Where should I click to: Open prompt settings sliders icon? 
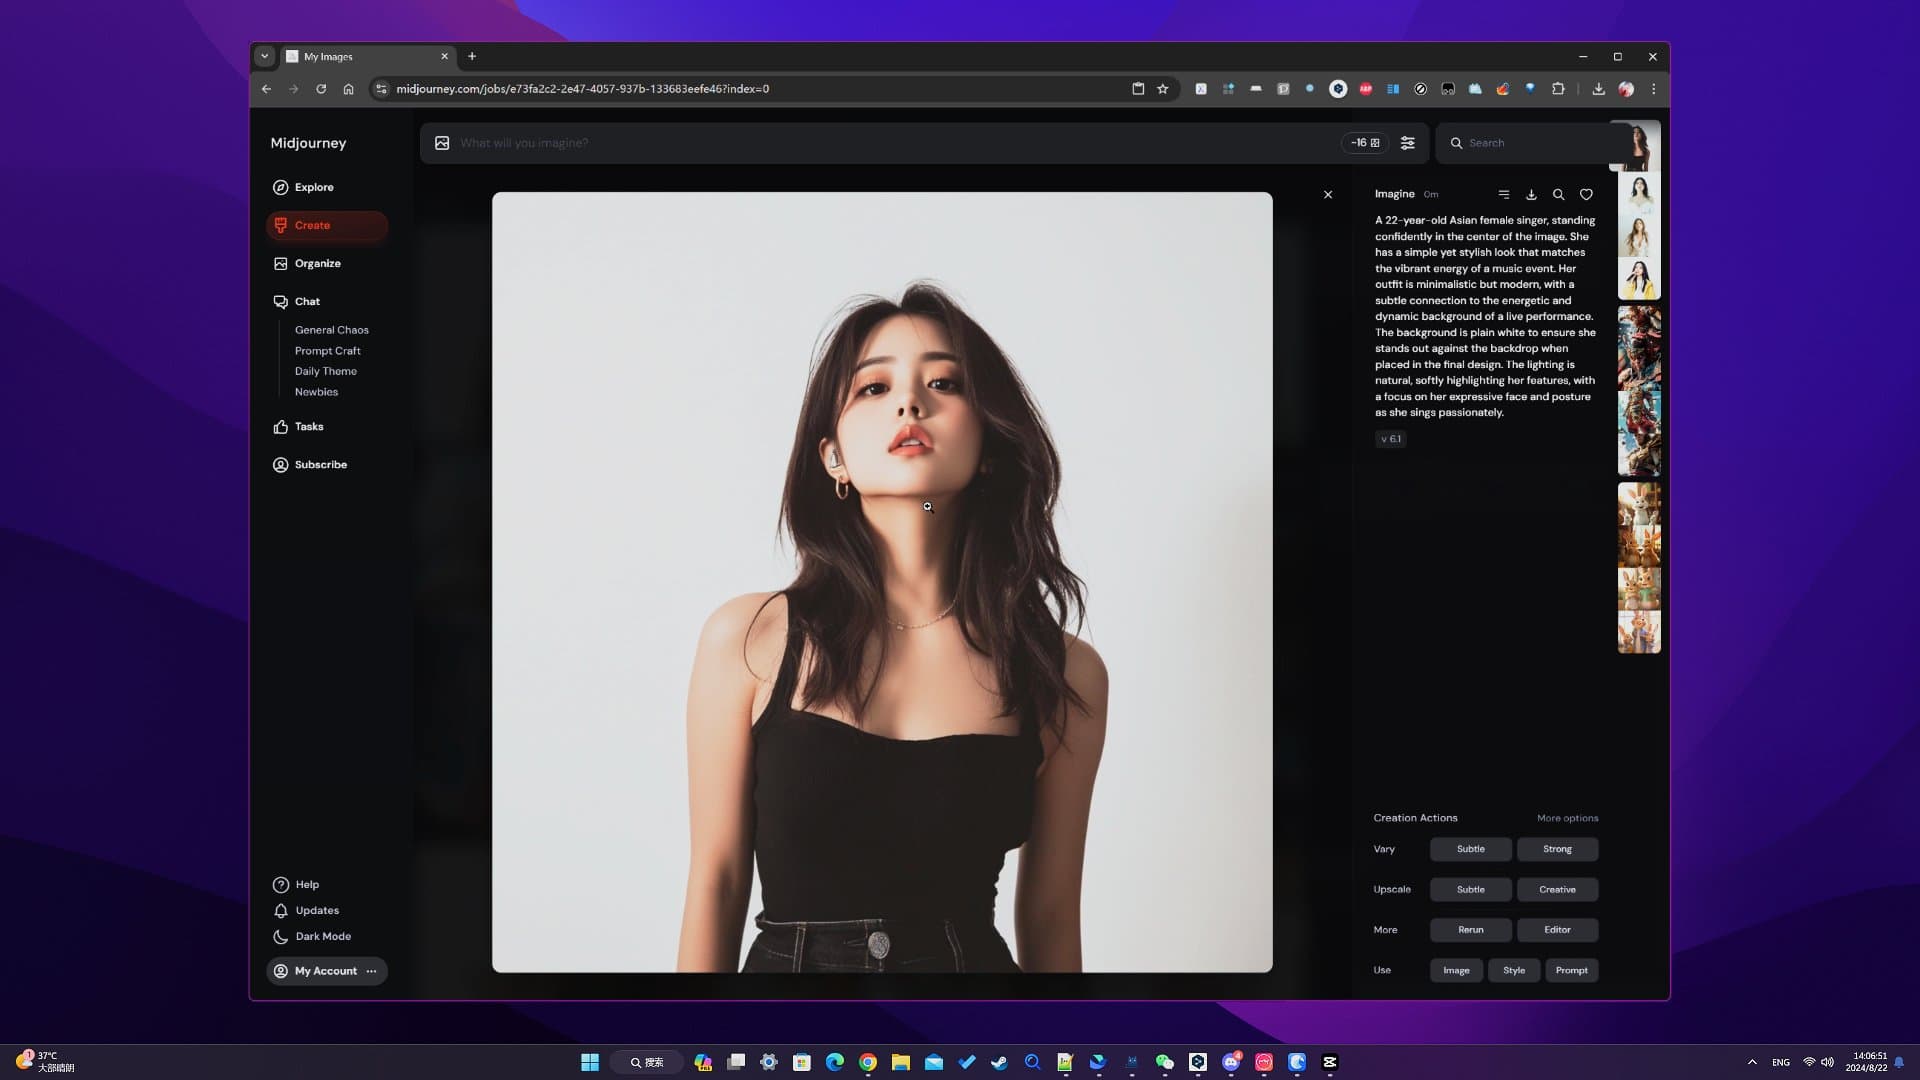pos(1407,143)
